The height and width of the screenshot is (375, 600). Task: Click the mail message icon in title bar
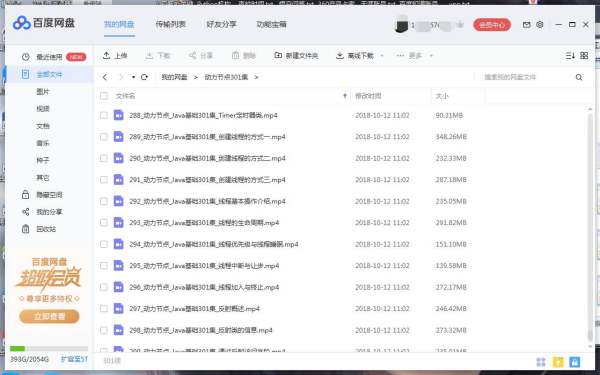tap(527, 24)
